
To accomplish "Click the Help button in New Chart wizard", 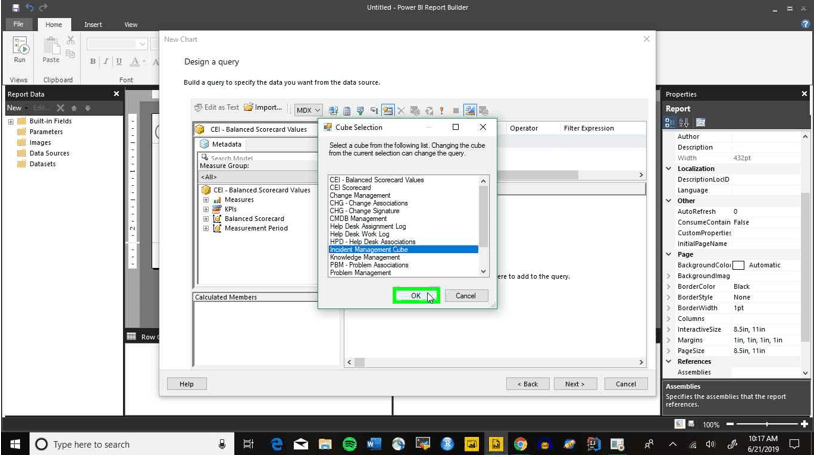I will click(187, 384).
